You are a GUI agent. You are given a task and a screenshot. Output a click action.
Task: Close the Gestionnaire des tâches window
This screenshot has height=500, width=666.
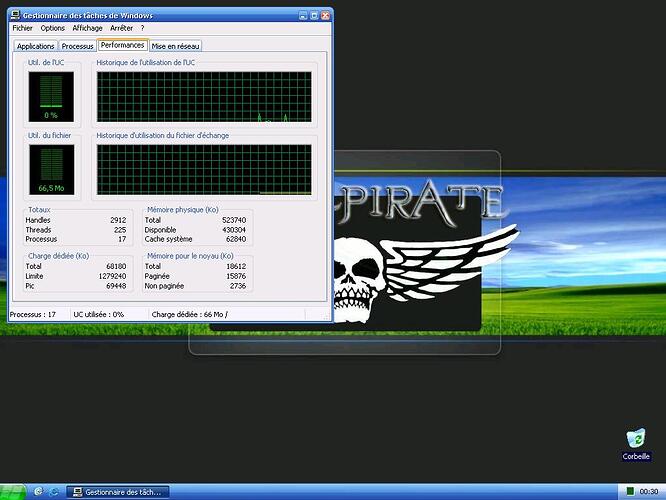click(x=323, y=15)
